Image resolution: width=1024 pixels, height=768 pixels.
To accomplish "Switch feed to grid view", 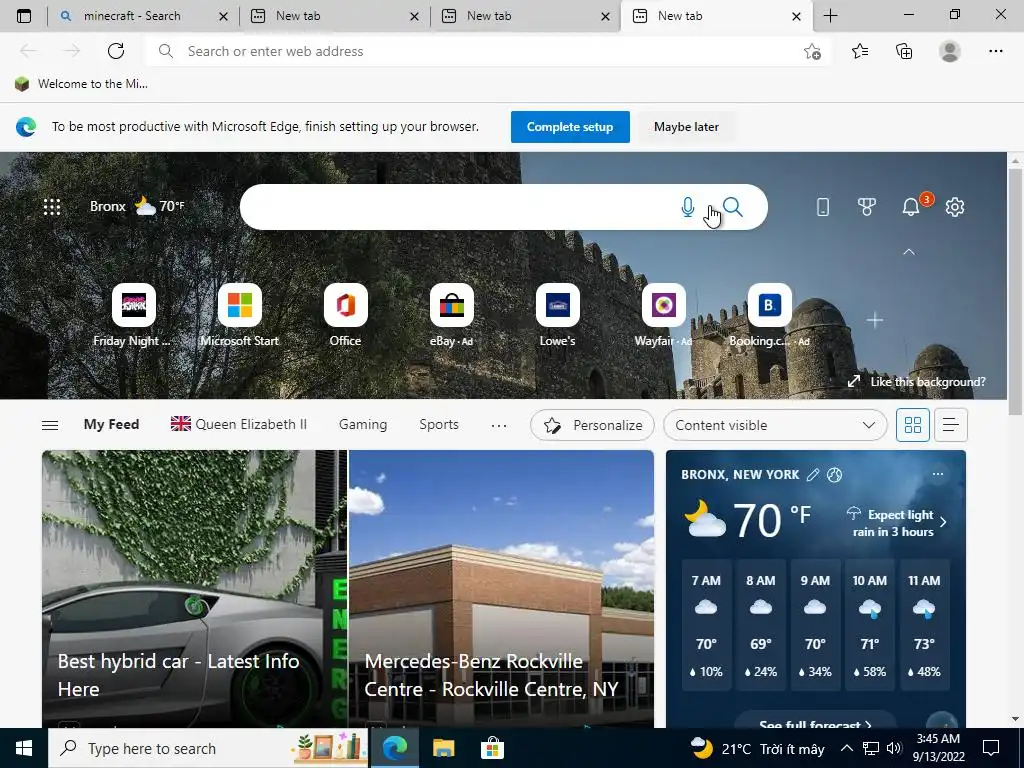I will tap(912, 425).
